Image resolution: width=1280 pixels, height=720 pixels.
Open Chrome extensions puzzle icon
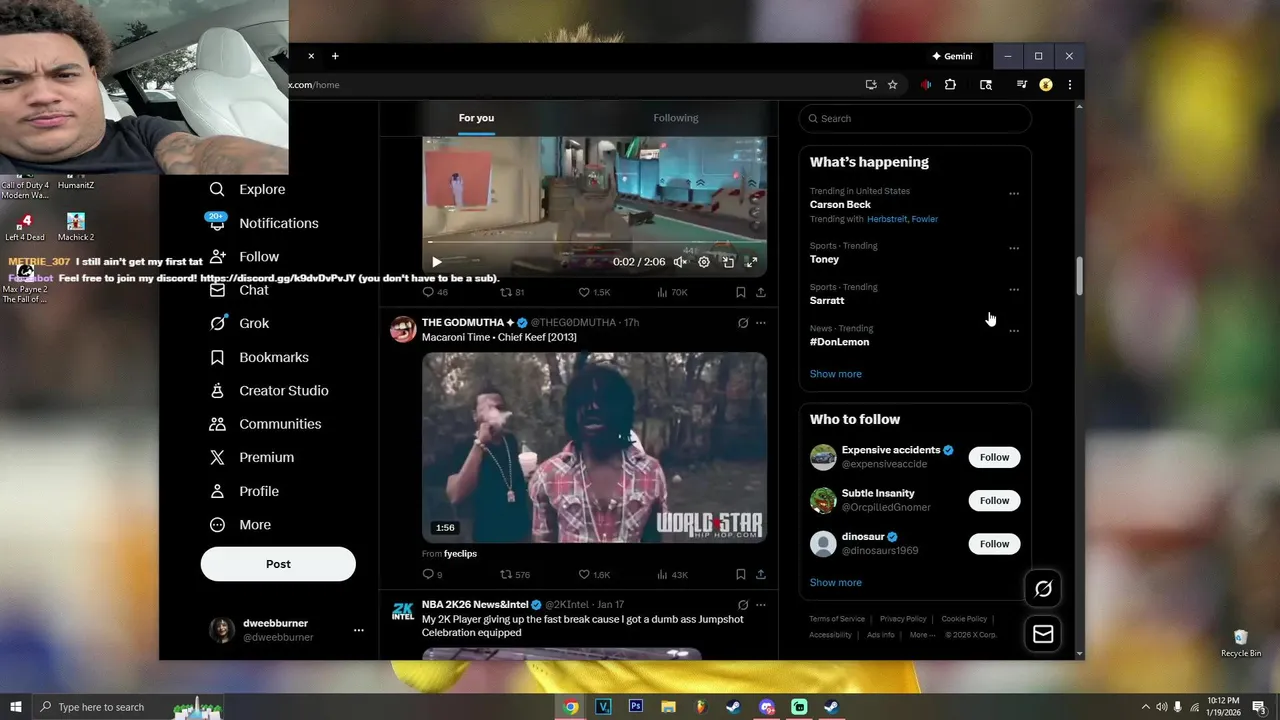[950, 85]
